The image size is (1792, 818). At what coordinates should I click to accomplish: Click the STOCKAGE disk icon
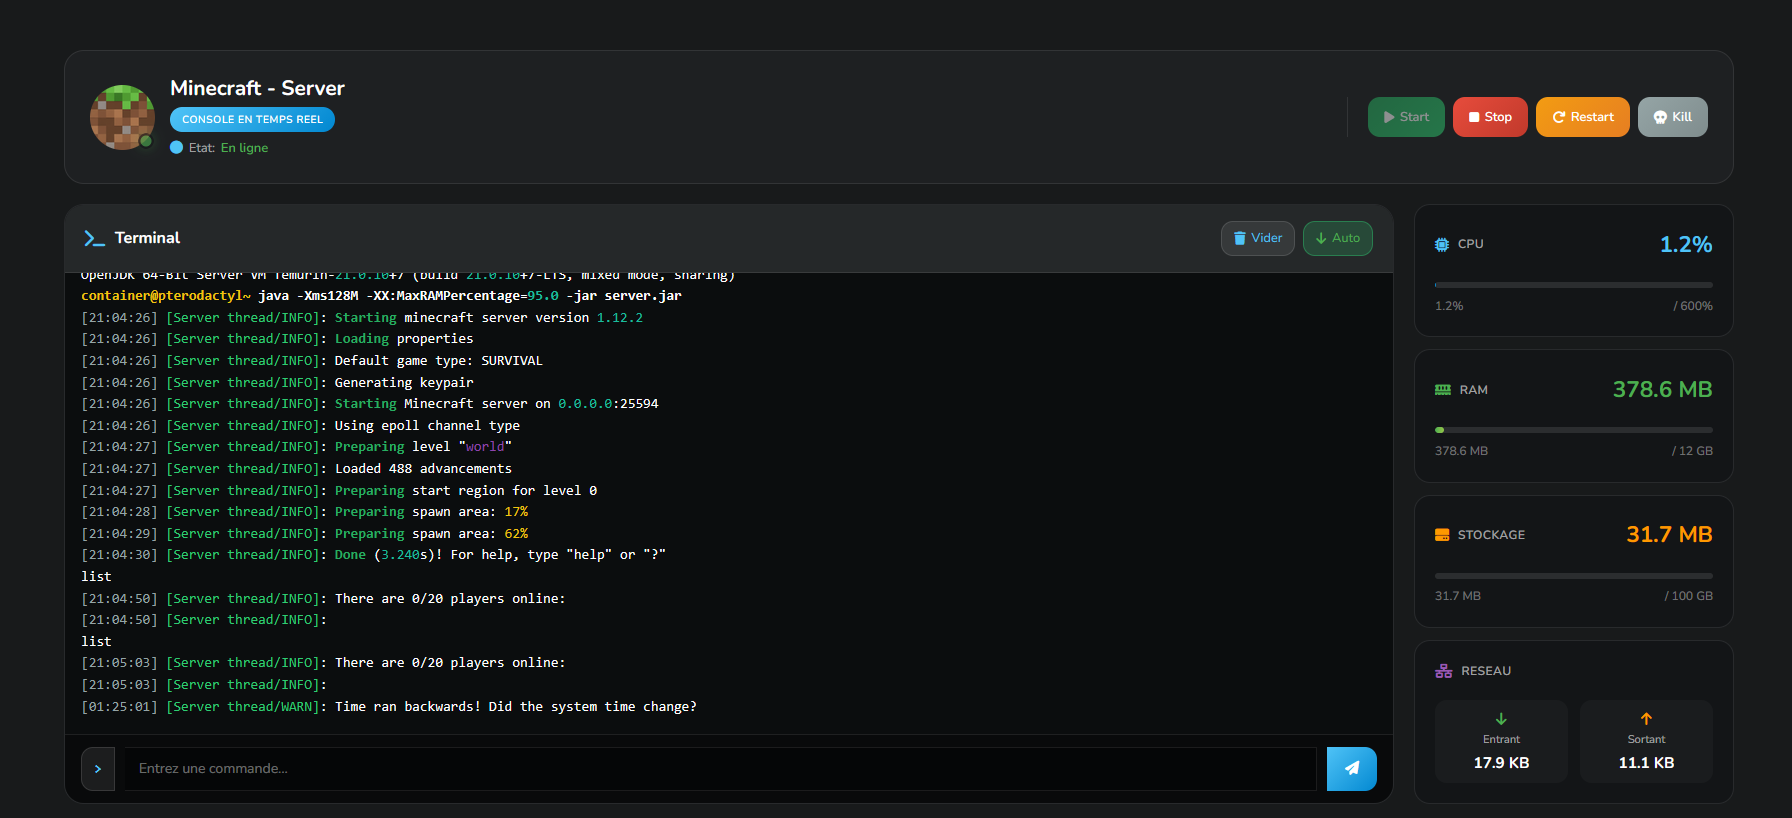pyautogui.click(x=1442, y=535)
